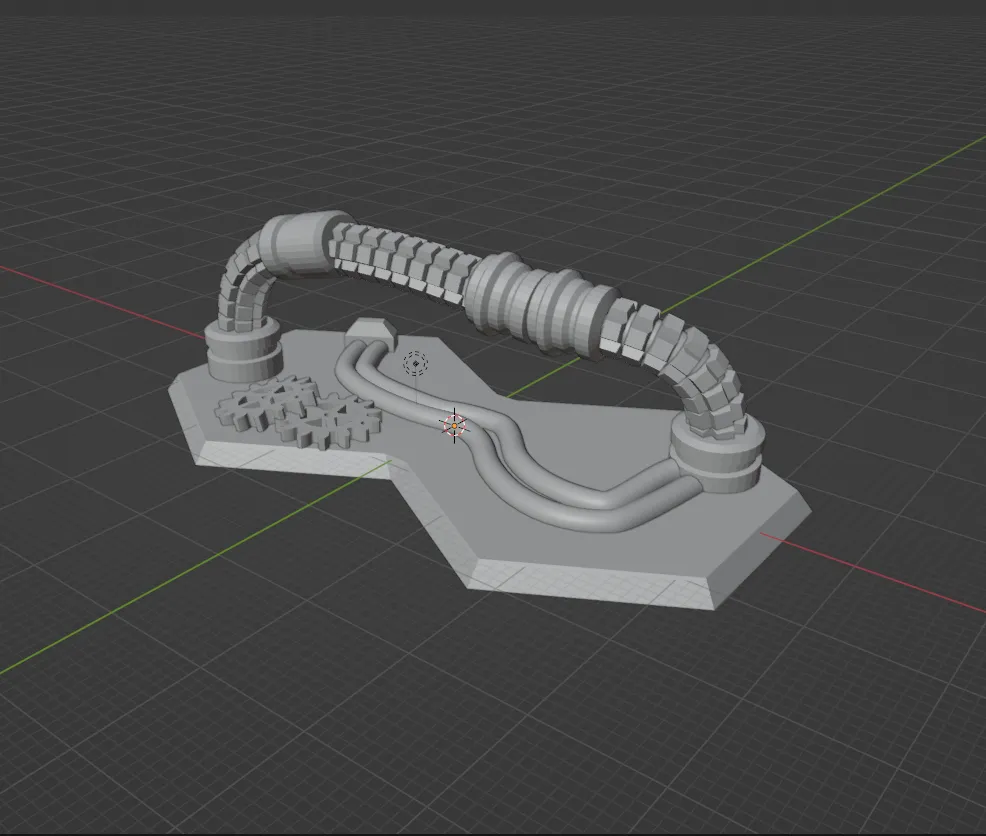
Task: Pick the right gear beside the pipe
Action: [x=335, y=422]
